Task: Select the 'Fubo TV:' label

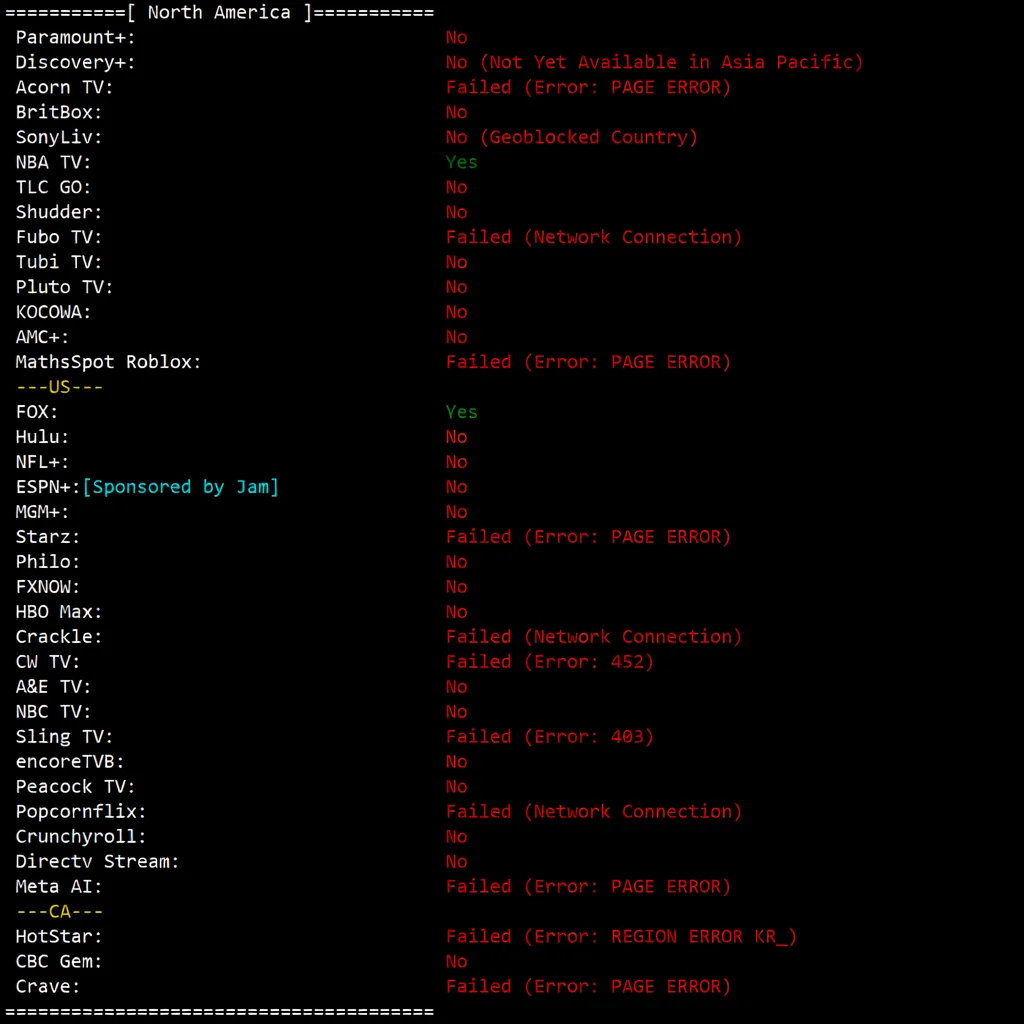Action: 59,237
